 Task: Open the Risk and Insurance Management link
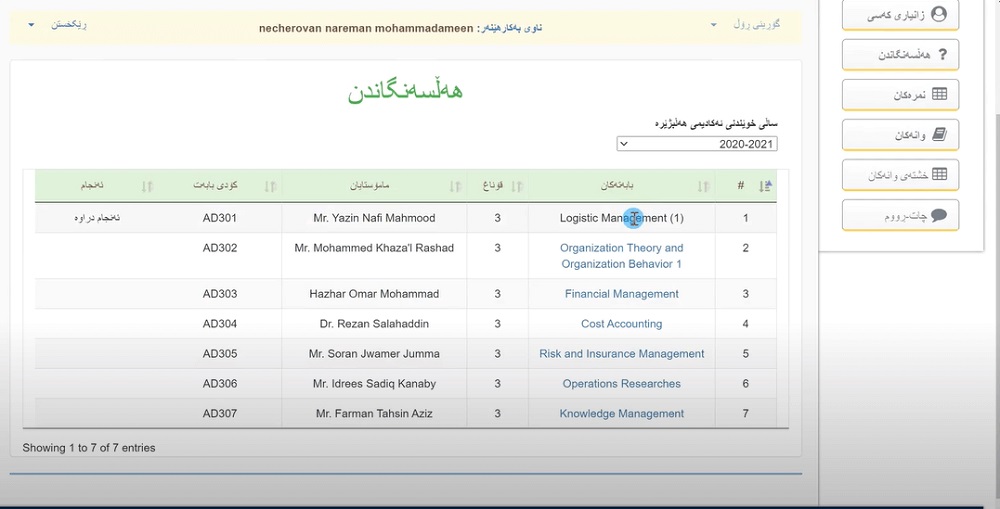coord(621,354)
